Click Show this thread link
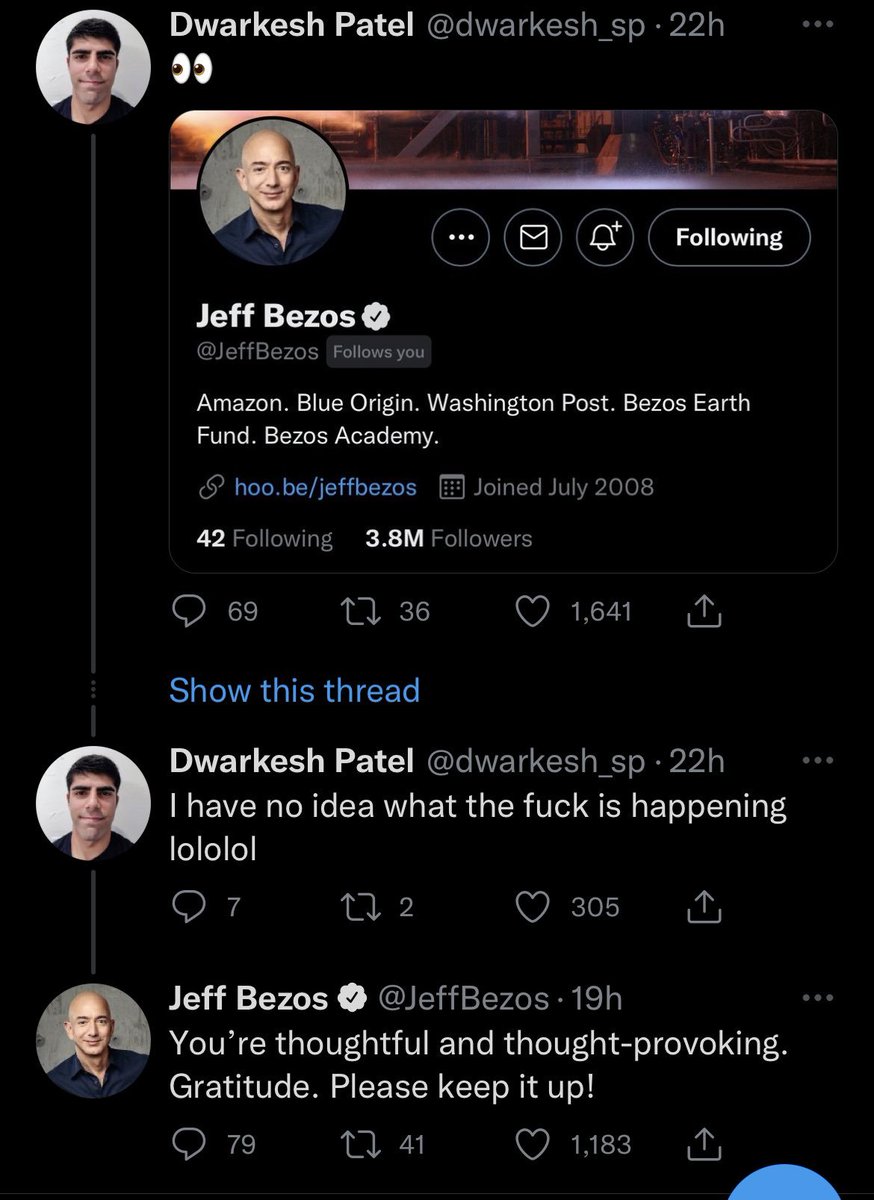This screenshot has width=874, height=1200. [x=294, y=690]
